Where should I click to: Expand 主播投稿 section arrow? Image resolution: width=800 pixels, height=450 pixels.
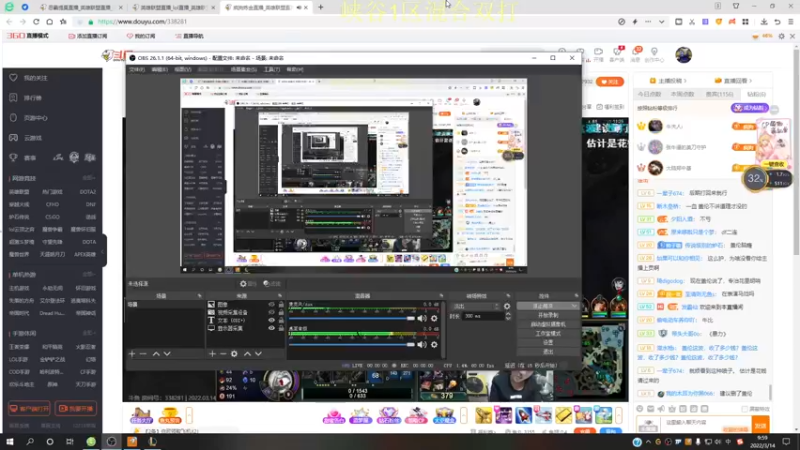click(685, 81)
